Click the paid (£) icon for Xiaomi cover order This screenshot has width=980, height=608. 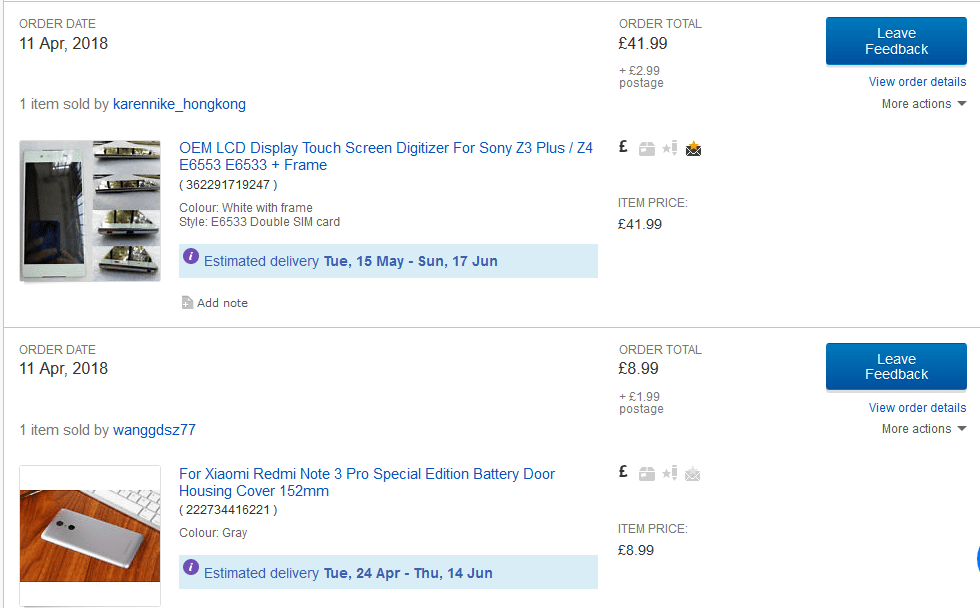pos(623,472)
